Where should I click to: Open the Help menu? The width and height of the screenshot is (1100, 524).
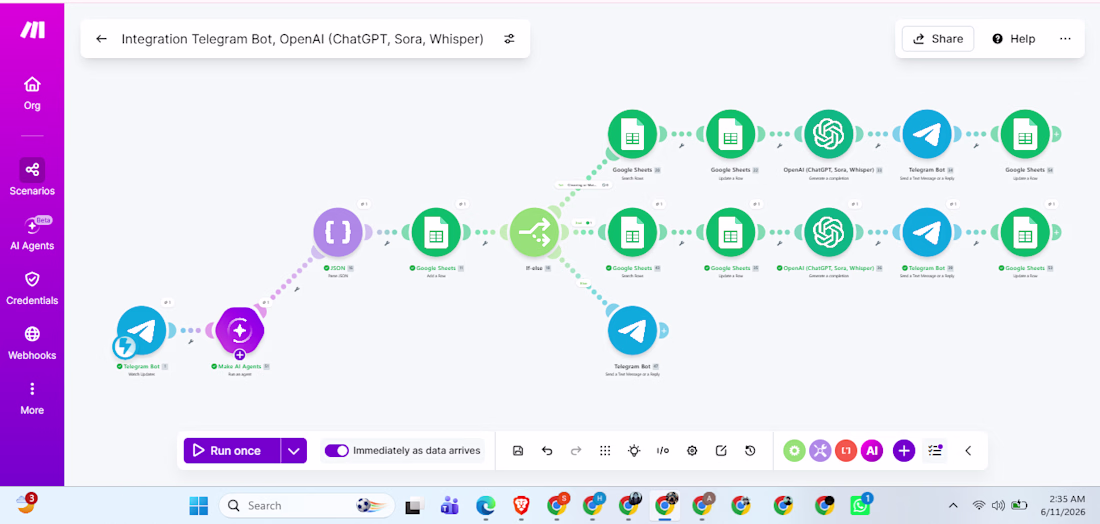(1014, 39)
